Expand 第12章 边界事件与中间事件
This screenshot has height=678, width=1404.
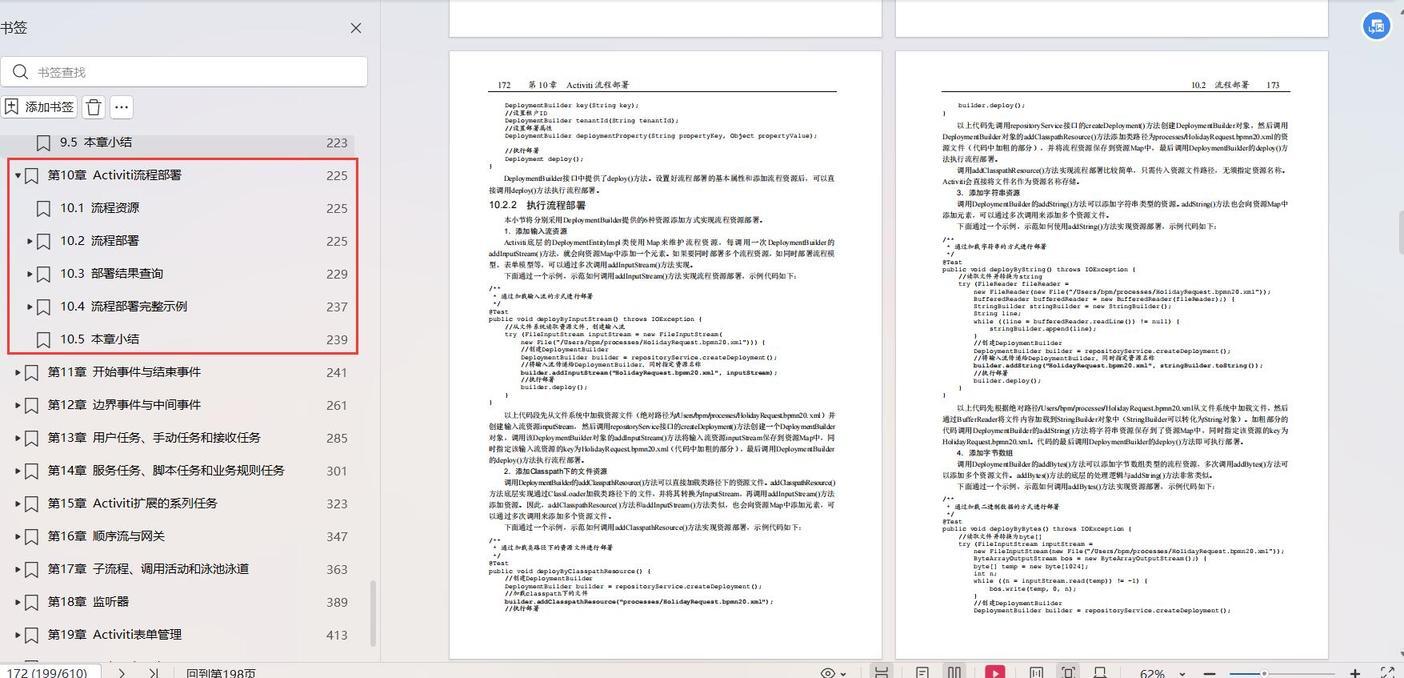click(17, 405)
